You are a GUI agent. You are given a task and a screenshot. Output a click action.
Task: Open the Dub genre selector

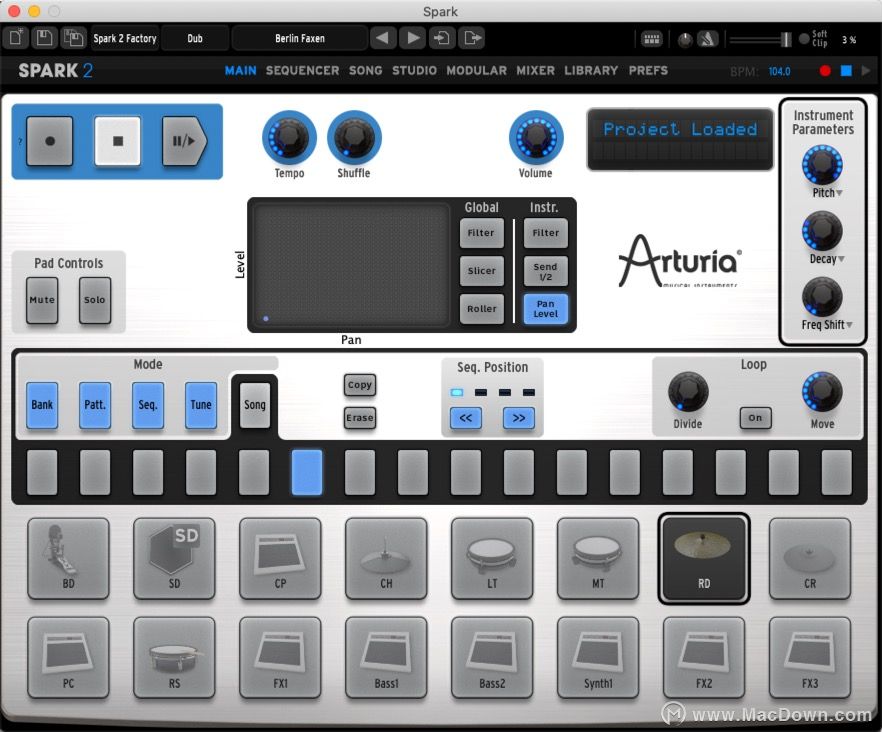[195, 38]
